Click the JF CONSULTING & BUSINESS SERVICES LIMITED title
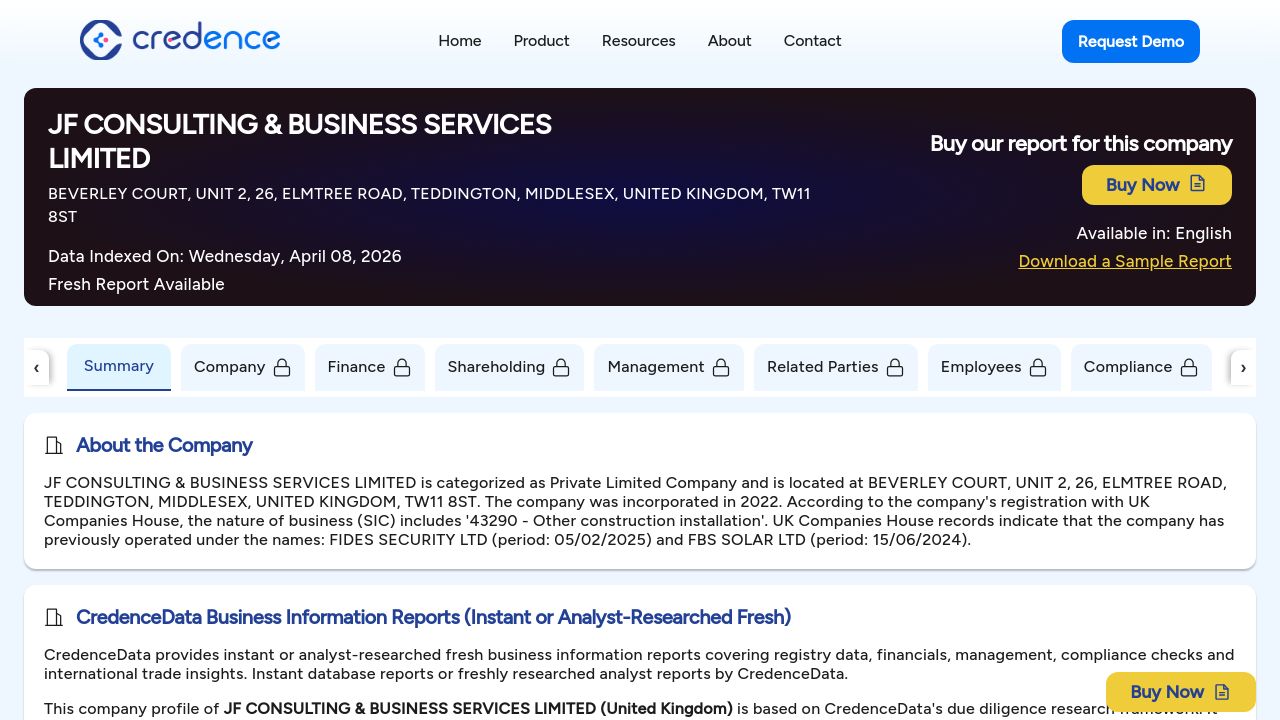Viewport: 1280px width, 720px height. (x=300, y=141)
